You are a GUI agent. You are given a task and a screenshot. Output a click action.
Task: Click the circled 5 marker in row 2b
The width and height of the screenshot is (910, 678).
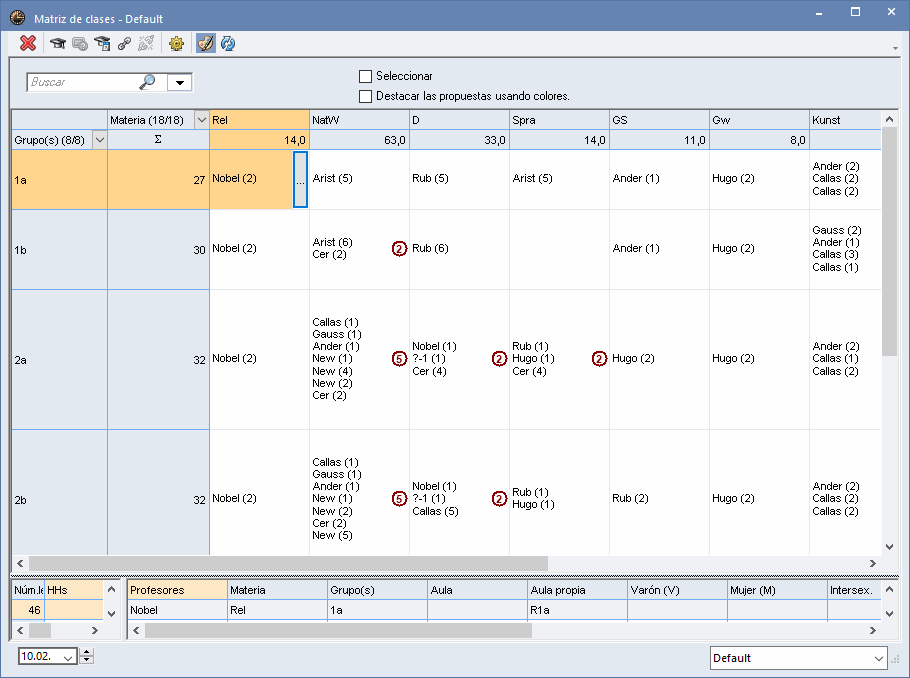tap(399, 499)
